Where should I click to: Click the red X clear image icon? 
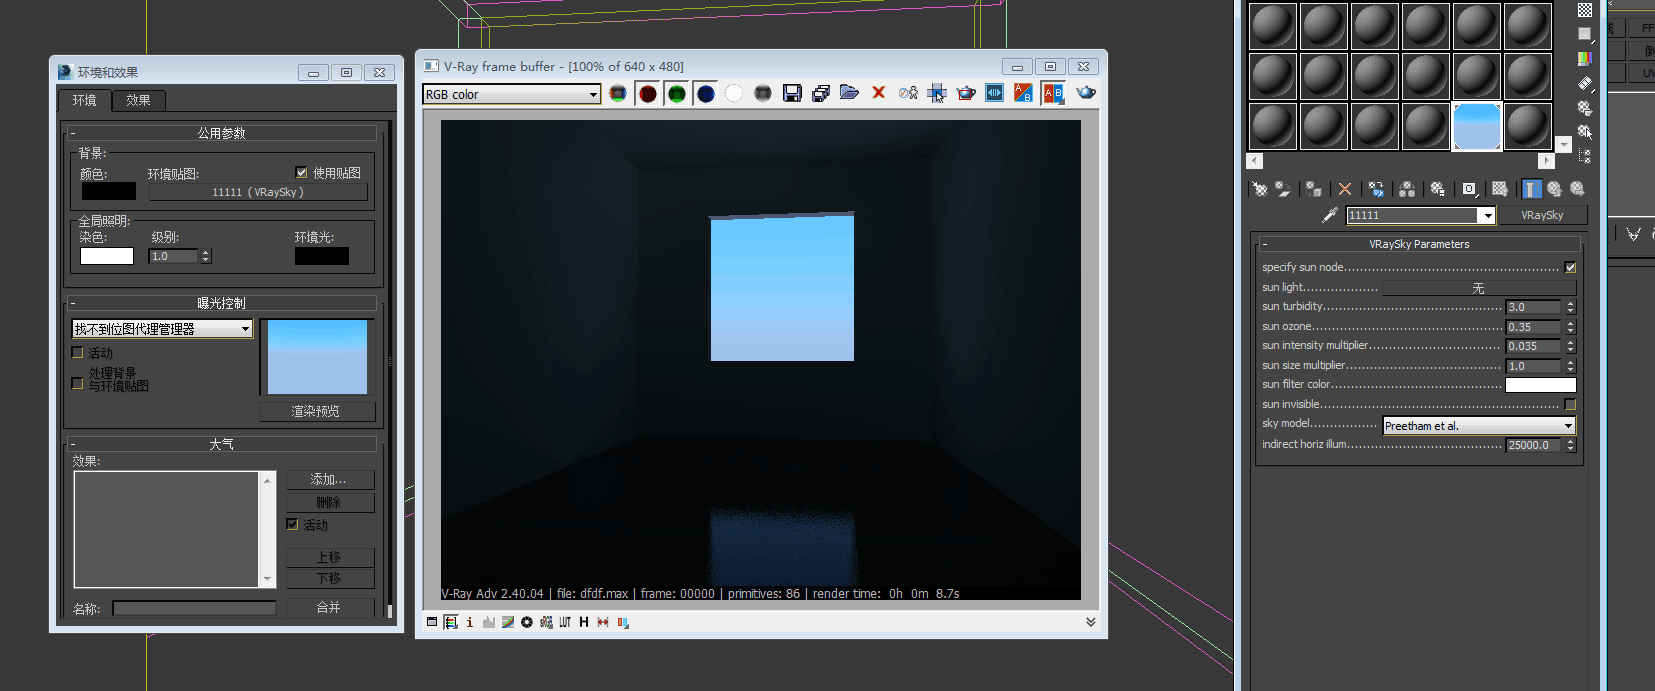pos(879,93)
